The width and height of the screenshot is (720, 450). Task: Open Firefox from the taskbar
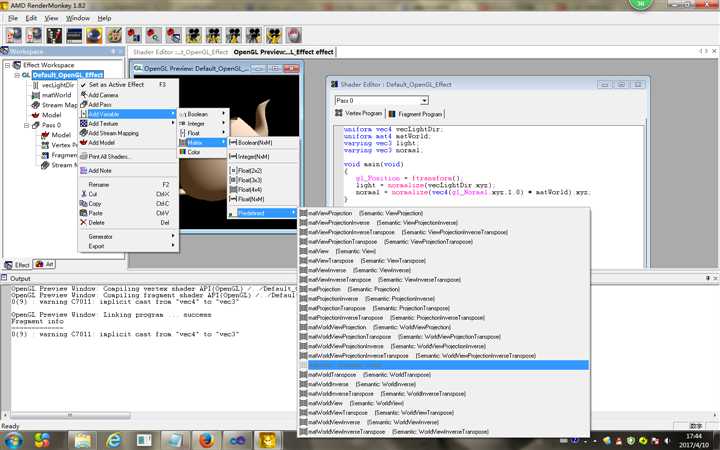click(207, 440)
